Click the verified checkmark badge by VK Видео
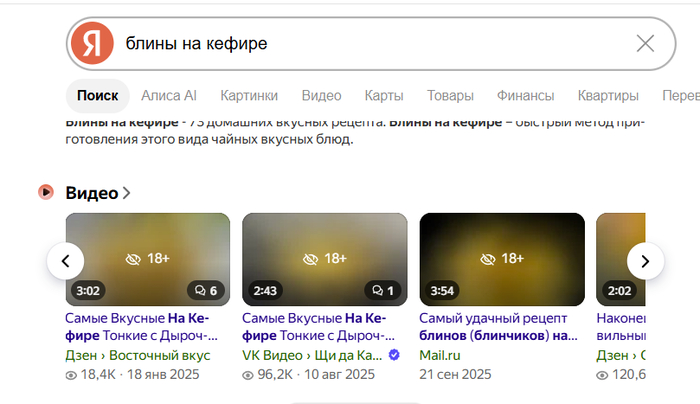The image size is (700, 404). (394, 355)
